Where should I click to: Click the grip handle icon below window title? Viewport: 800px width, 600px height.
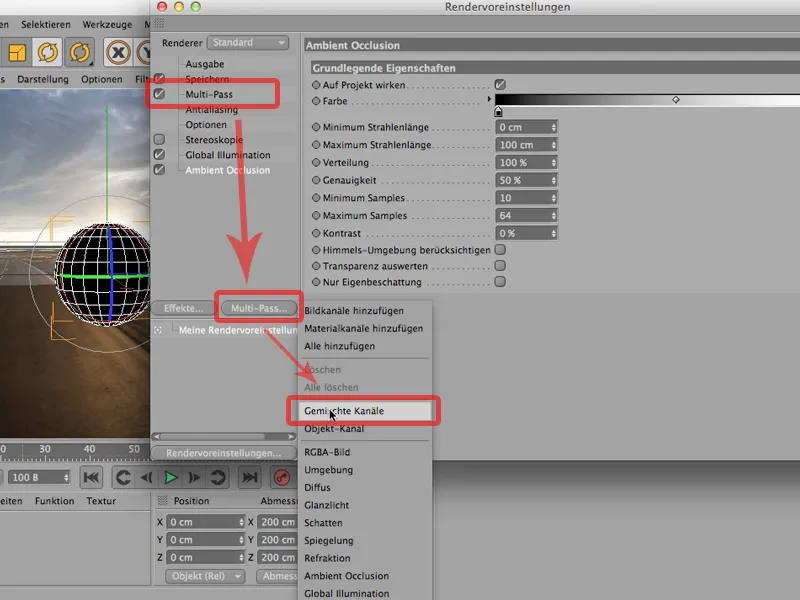pos(159,23)
